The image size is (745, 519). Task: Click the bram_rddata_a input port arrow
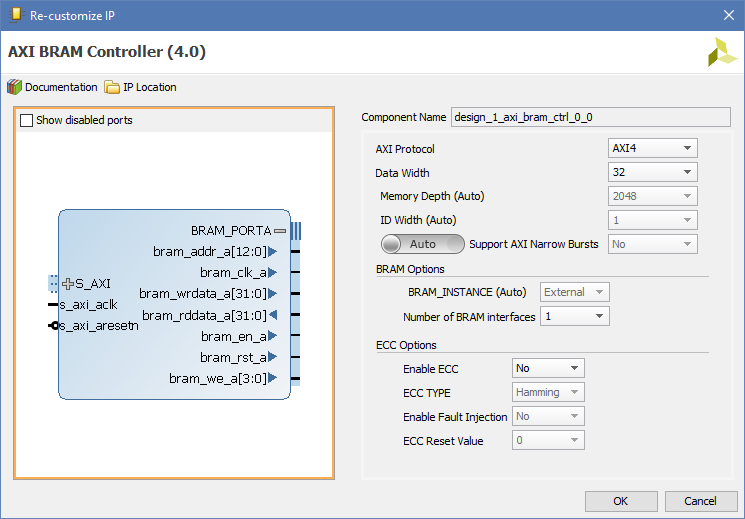click(272, 315)
